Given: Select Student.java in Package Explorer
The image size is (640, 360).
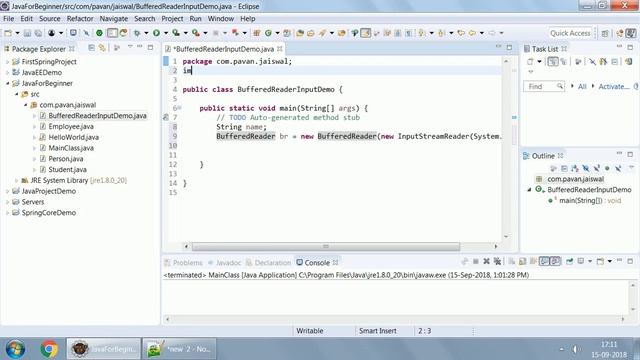Looking at the screenshot, I should (x=67, y=169).
